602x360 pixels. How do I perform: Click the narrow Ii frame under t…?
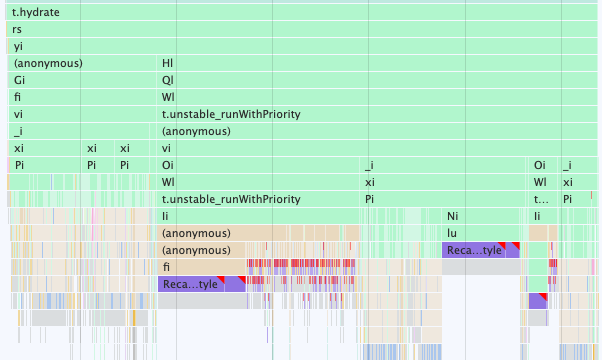pyautogui.click(x=543, y=216)
